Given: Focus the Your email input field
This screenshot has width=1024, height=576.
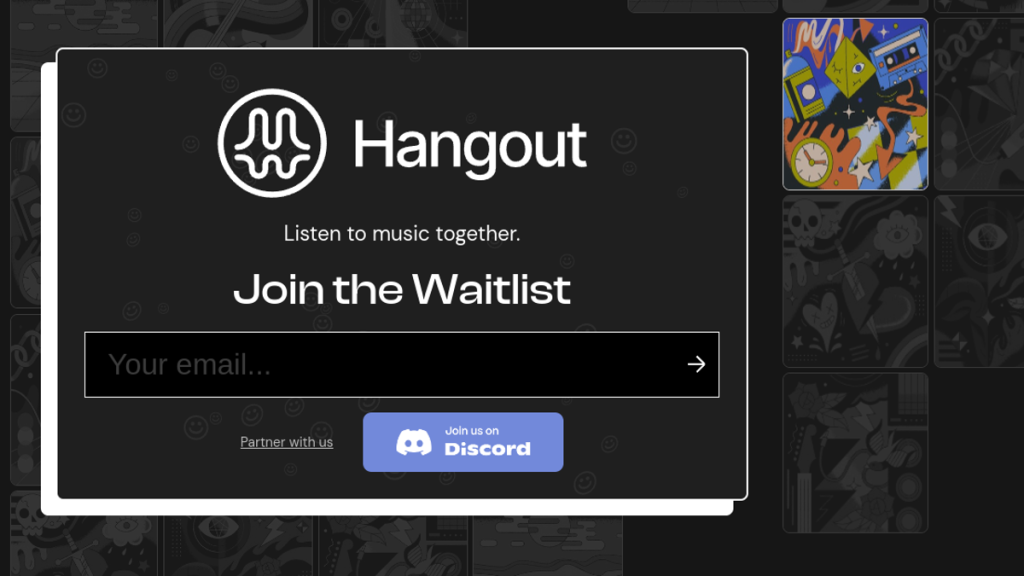Looking at the screenshot, I should point(402,364).
